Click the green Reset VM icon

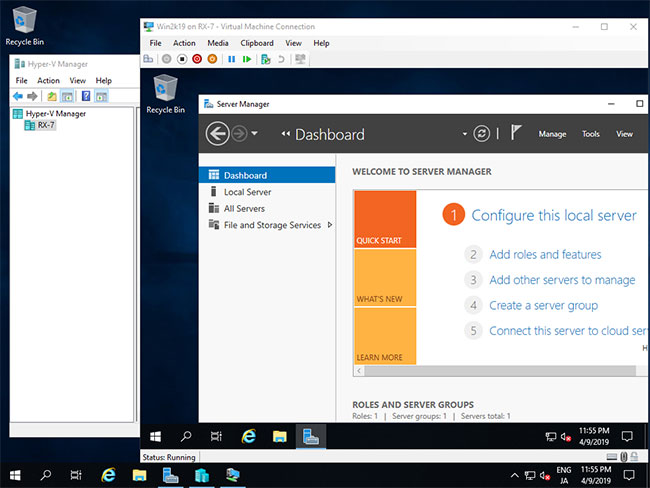tap(247, 59)
